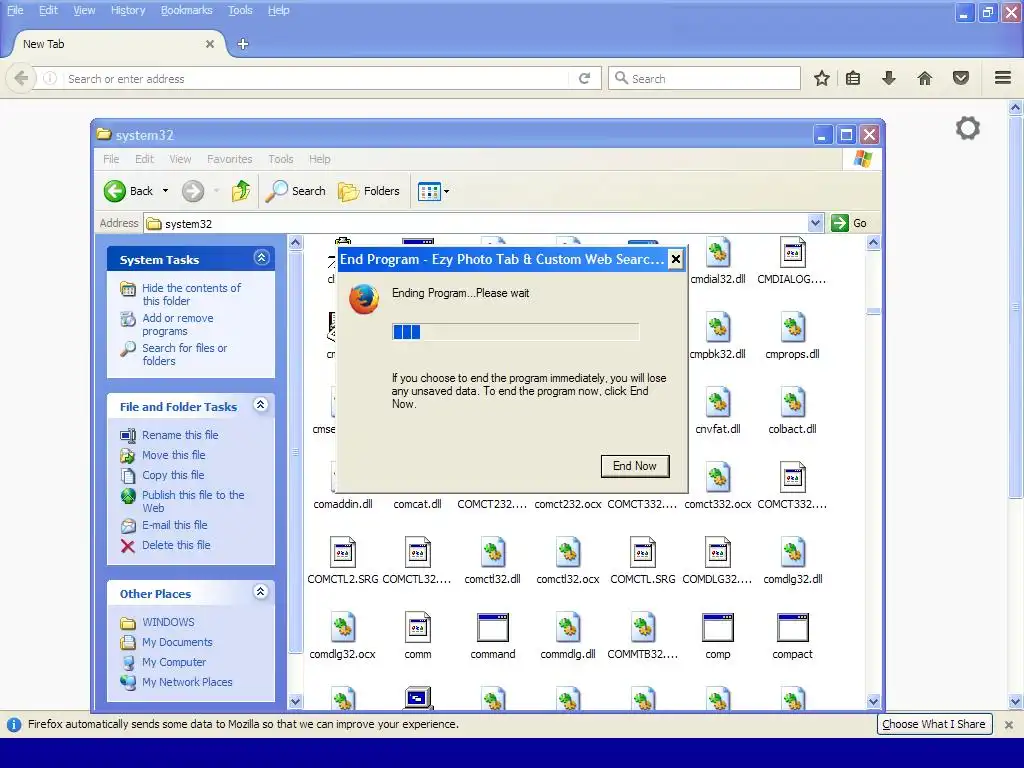Collapse the System Tasks panel
The width and height of the screenshot is (1024, 768).
click(261, 258)
